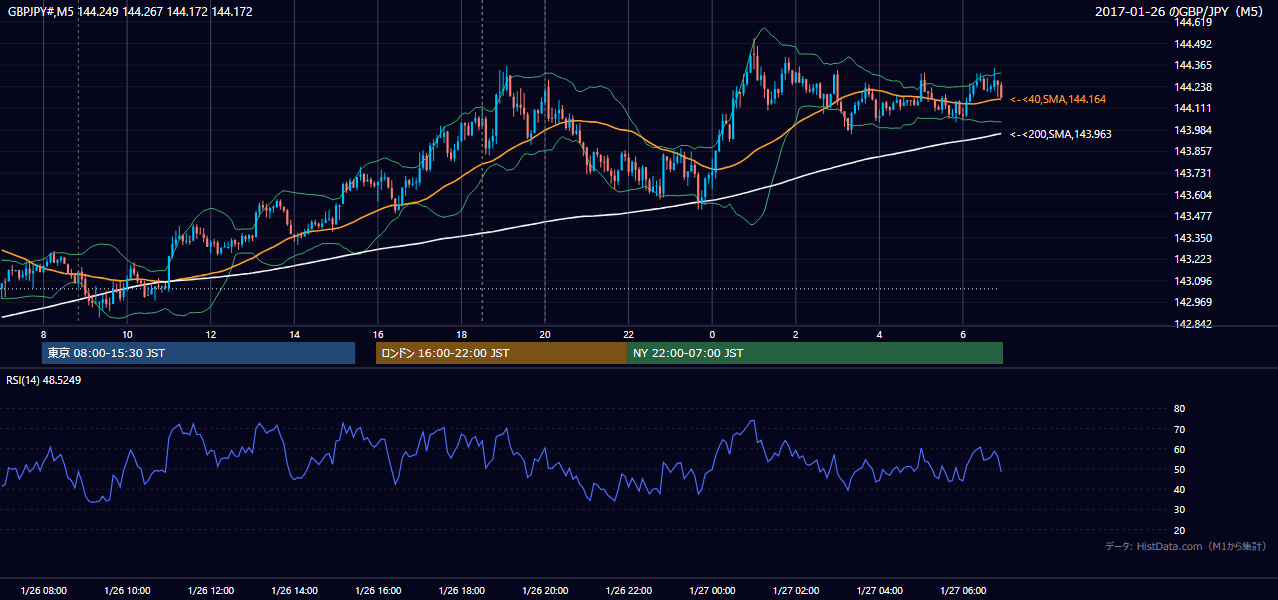Click the 1/26 20:00 time label
The image size is (1278, 600).
pos(545,591)
